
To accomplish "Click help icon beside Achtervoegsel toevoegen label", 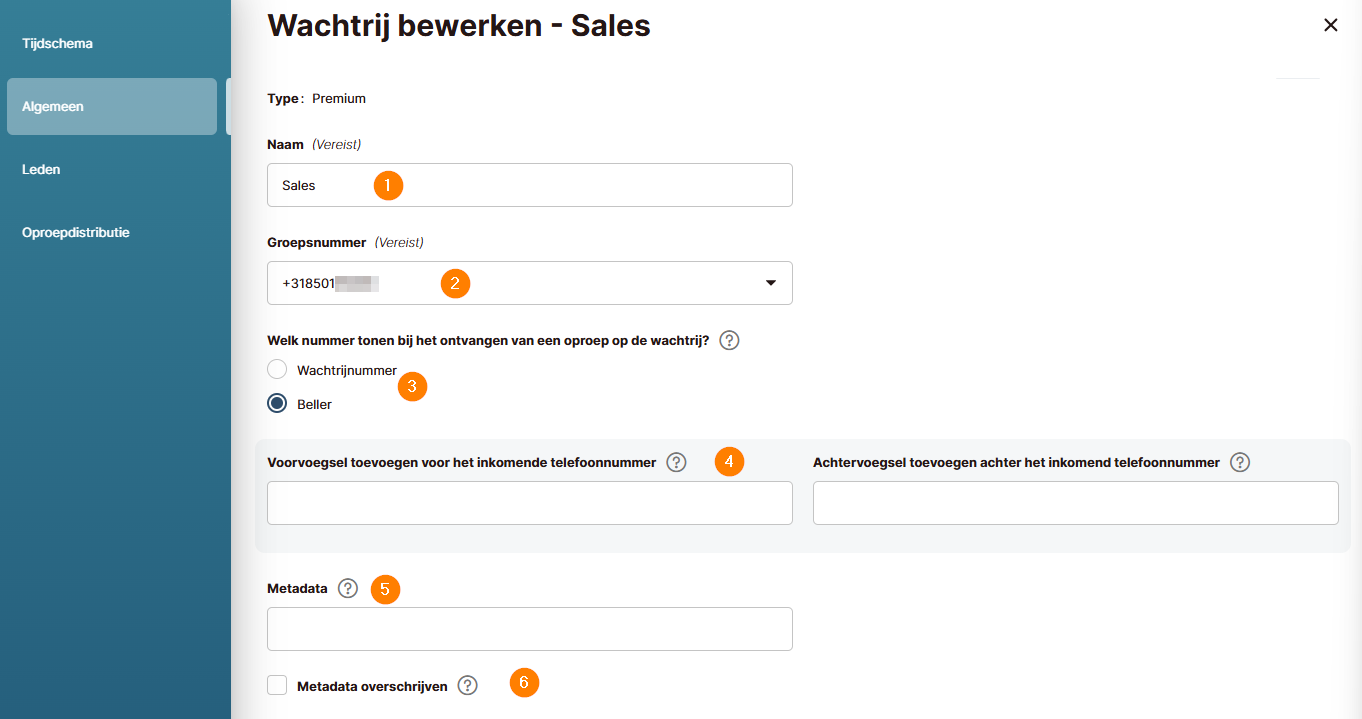I will (x=1240, y=462).
